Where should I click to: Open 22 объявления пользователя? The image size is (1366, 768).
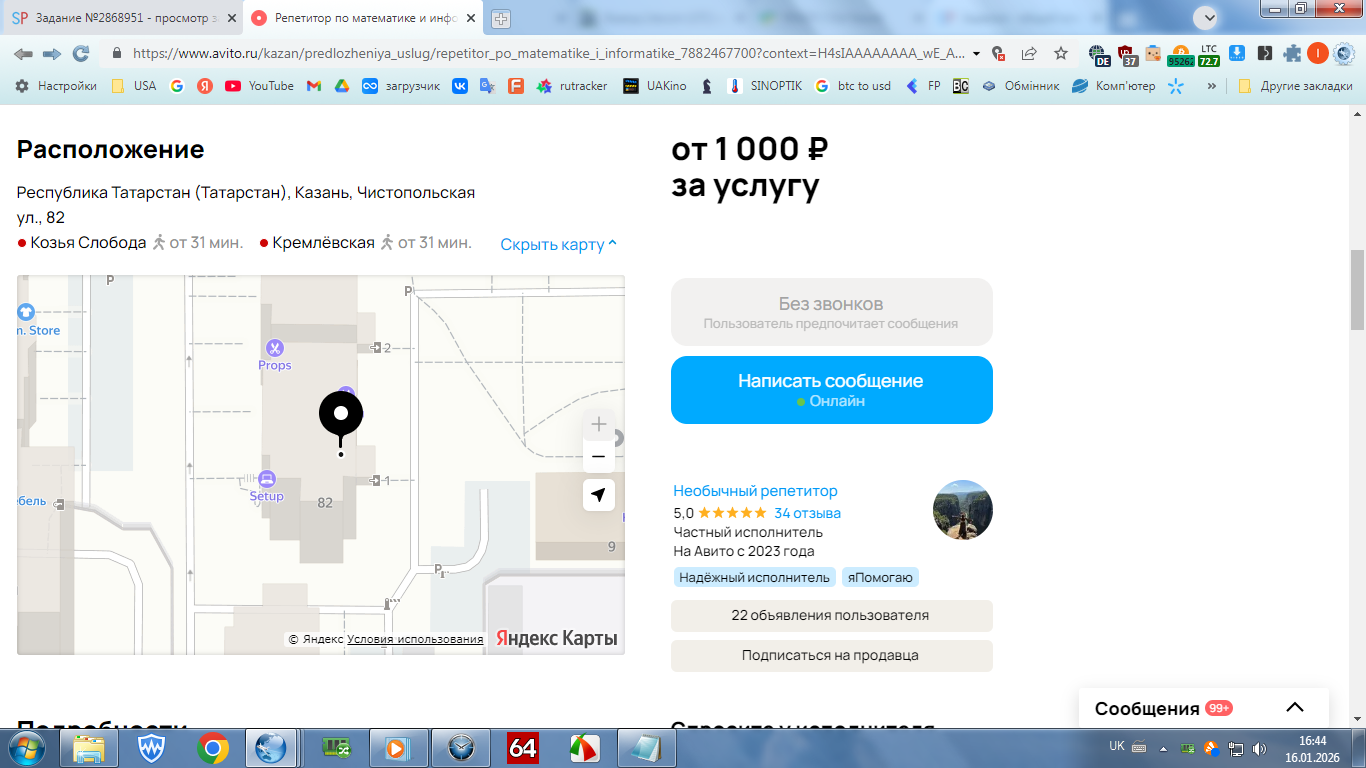click(x=831, y=615)
